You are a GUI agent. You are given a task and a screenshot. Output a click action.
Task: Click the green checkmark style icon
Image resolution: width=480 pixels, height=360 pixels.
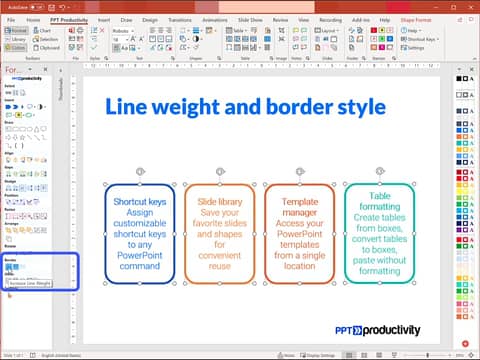point(94,48)
